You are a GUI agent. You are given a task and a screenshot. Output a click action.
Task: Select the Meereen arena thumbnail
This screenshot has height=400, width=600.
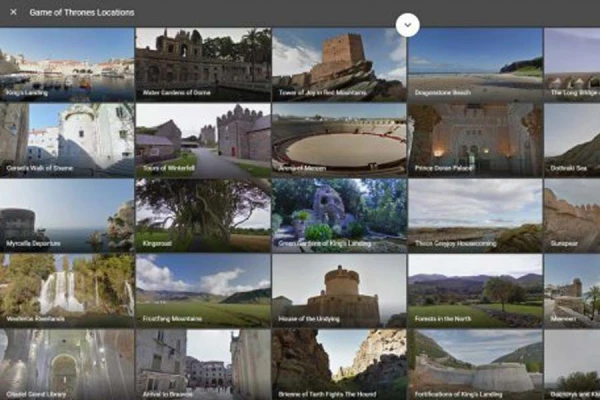click(x=339, y=140)
